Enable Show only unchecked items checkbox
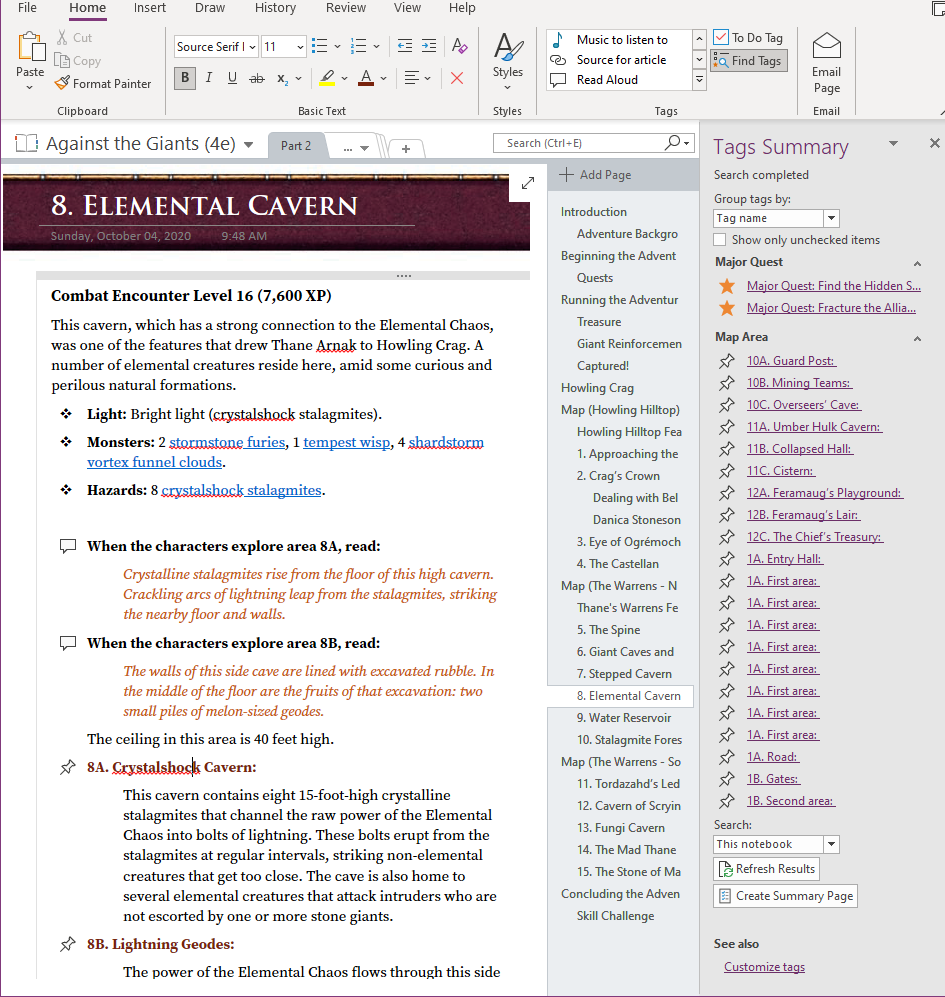The width and height of the screenshot is (945, 997). 720,240
